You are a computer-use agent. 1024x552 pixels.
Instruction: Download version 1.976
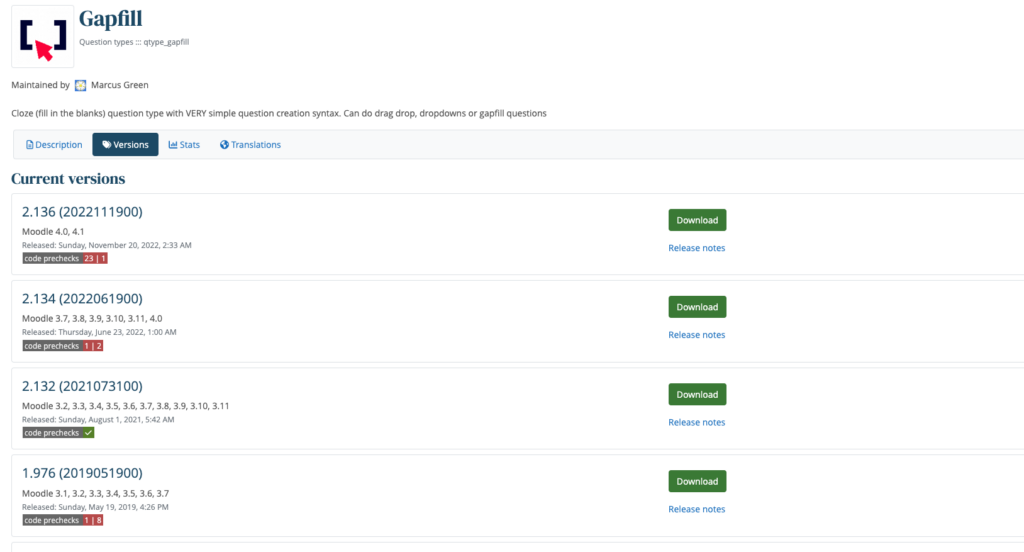[x=697, y=481]
